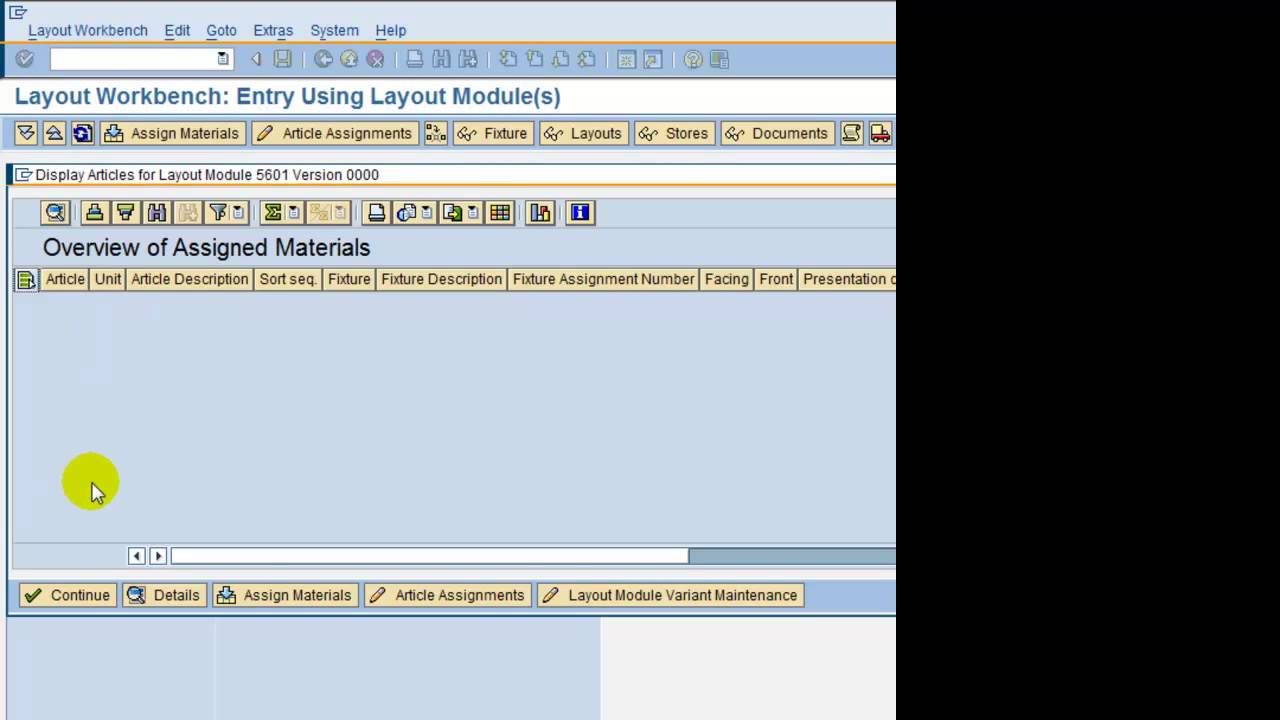
Task: Click the horizontal scrollbar right arrow
Action: (157, 556)
